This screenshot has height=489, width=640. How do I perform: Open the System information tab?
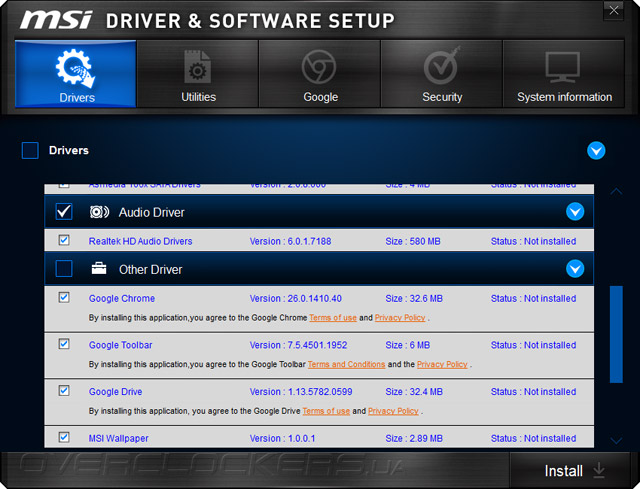564,74
